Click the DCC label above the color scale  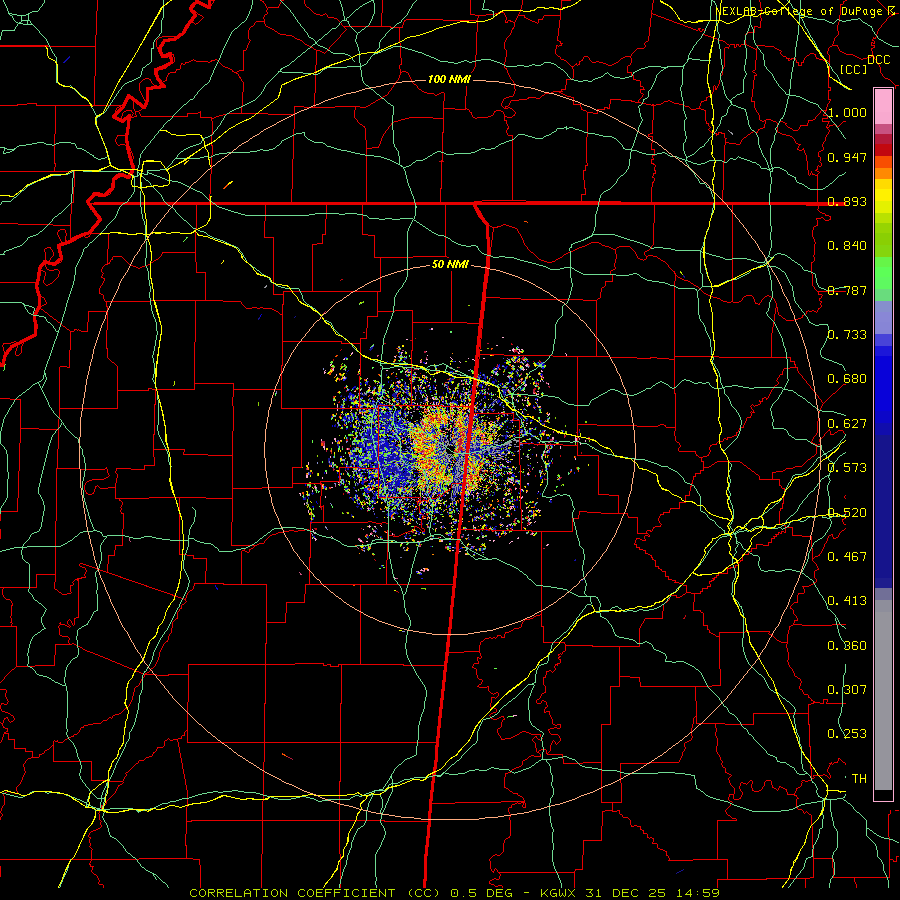pyautogui.click(x=878, y=60)
